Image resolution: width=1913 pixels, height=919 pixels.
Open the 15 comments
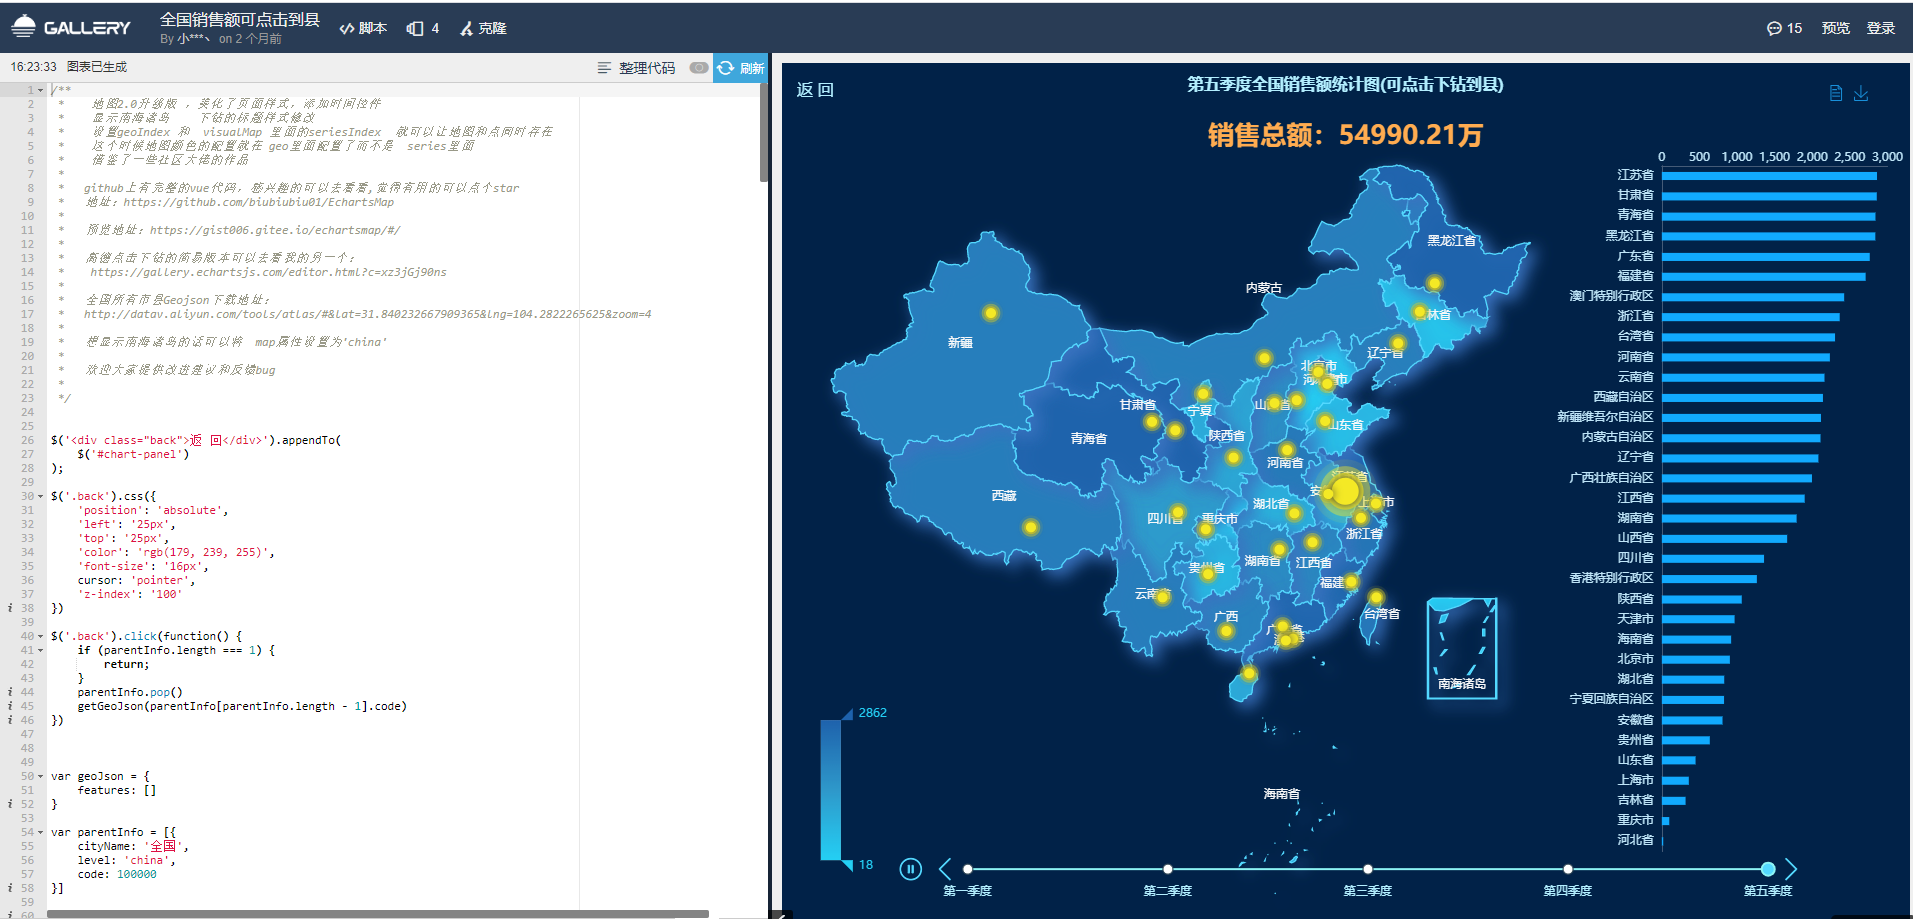(x=1784, y=28)
